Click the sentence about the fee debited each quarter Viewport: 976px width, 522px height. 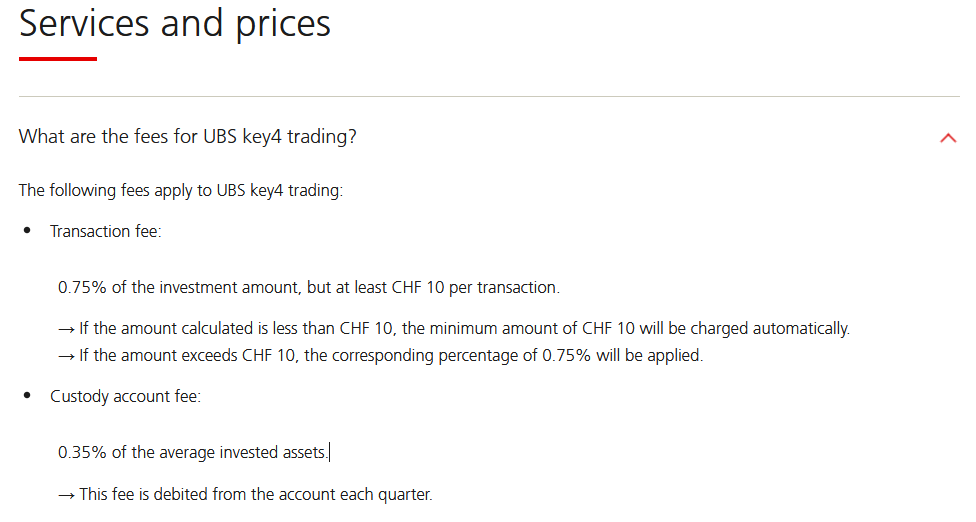(x=256, y=494)
